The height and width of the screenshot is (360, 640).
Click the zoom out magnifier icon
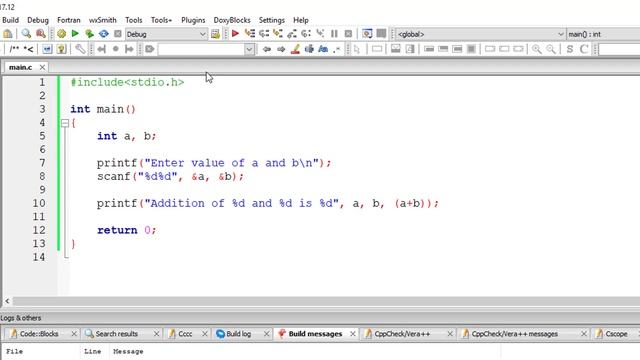pyautogui.click(x=551, y=49)
